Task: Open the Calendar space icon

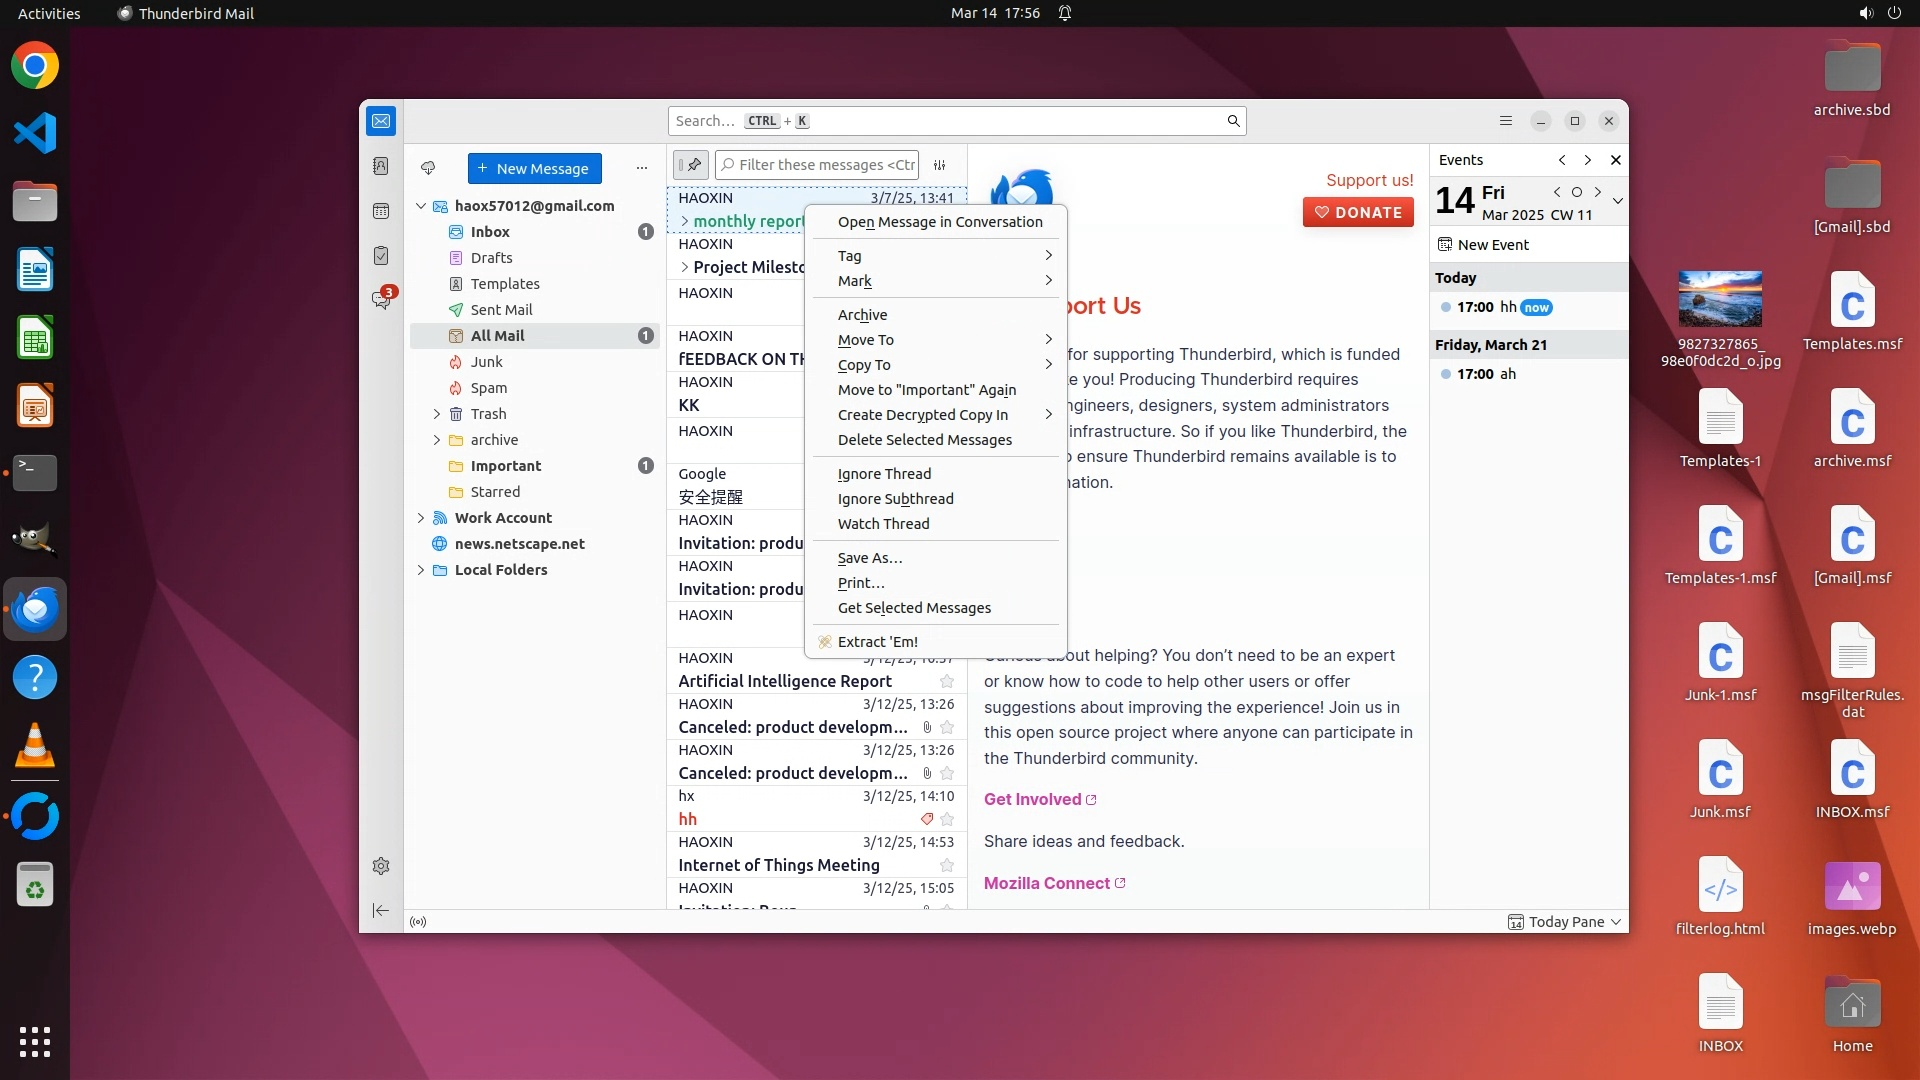Action: pos(381,211)
